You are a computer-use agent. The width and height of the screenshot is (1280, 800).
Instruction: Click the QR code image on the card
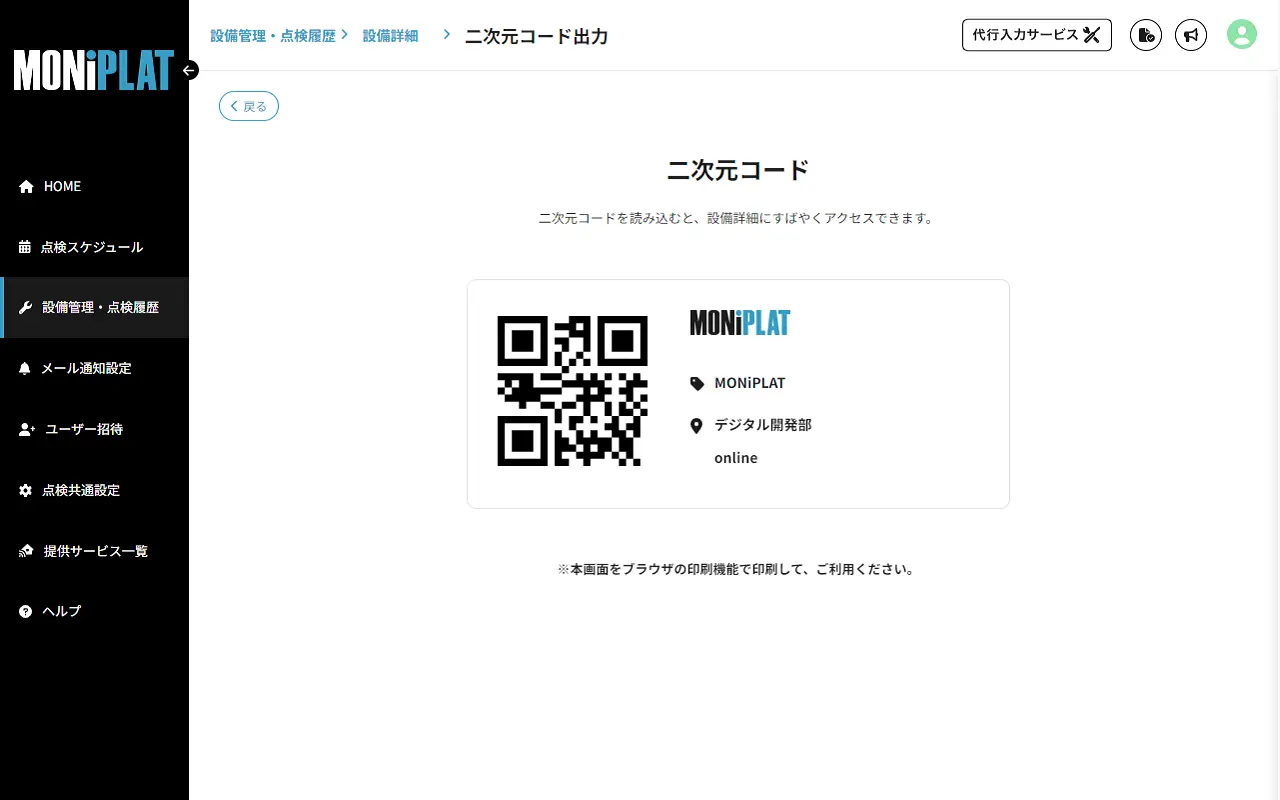[571, 390]
